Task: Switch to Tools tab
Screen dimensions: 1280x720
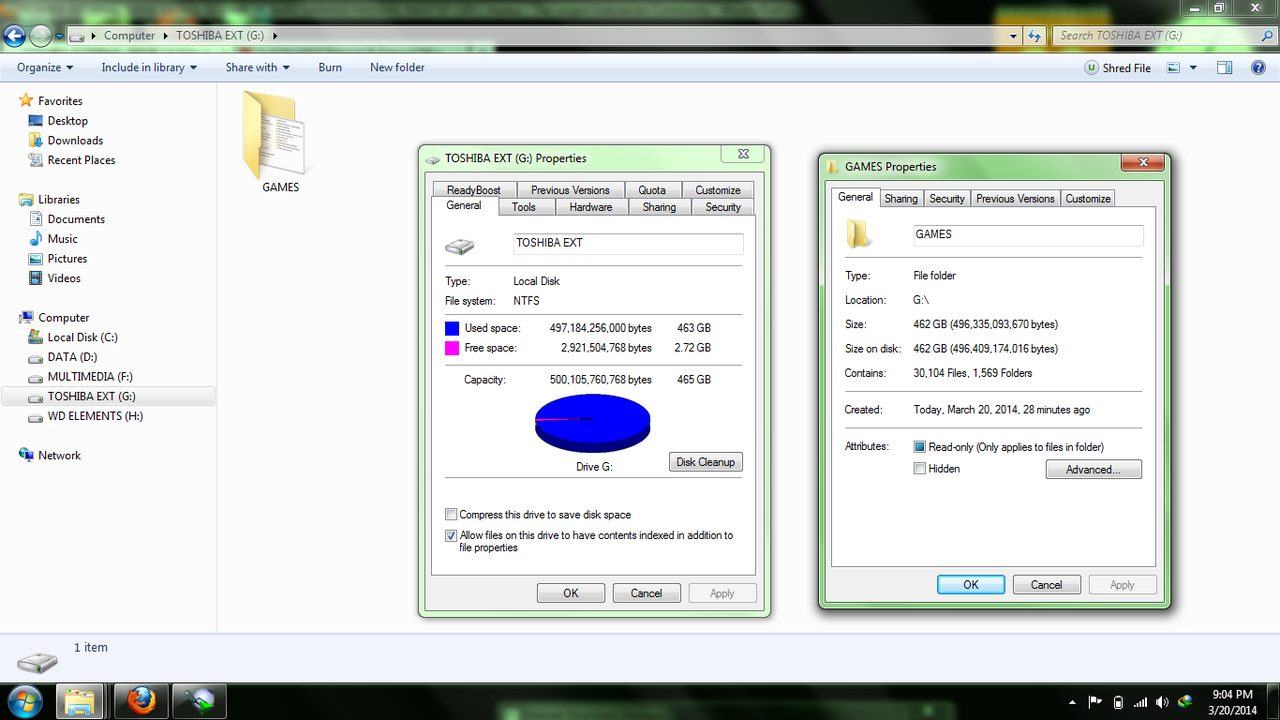Action: [524, 207]
